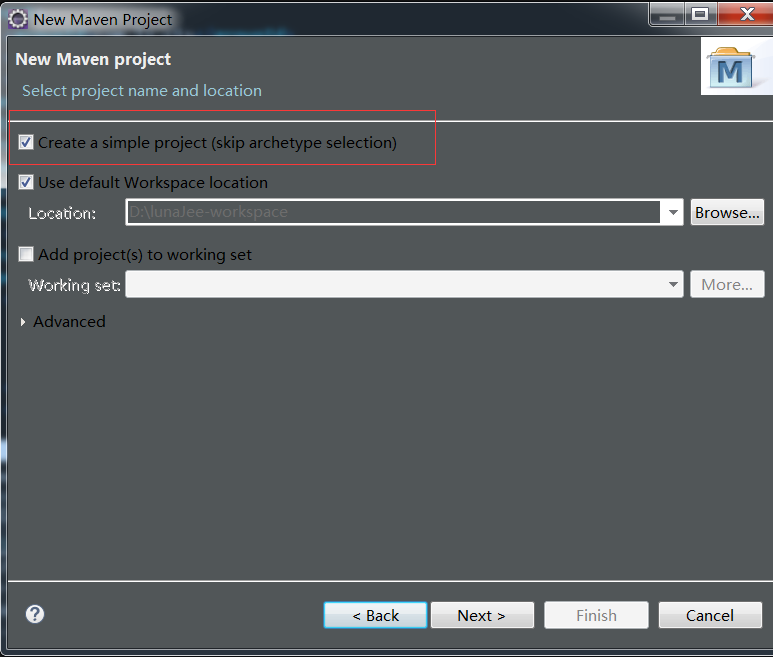Click 'Select project name and location' text
773x657 pixels.
coord(142,91)
